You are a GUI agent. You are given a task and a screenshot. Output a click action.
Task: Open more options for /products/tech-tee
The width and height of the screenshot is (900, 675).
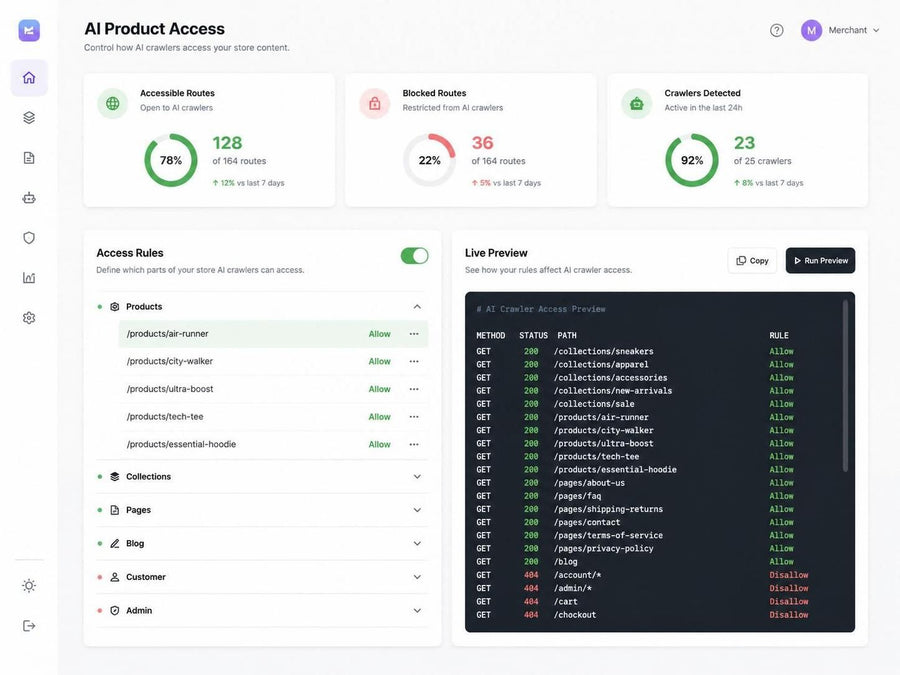pyautogui.click(x=414, y=417)
